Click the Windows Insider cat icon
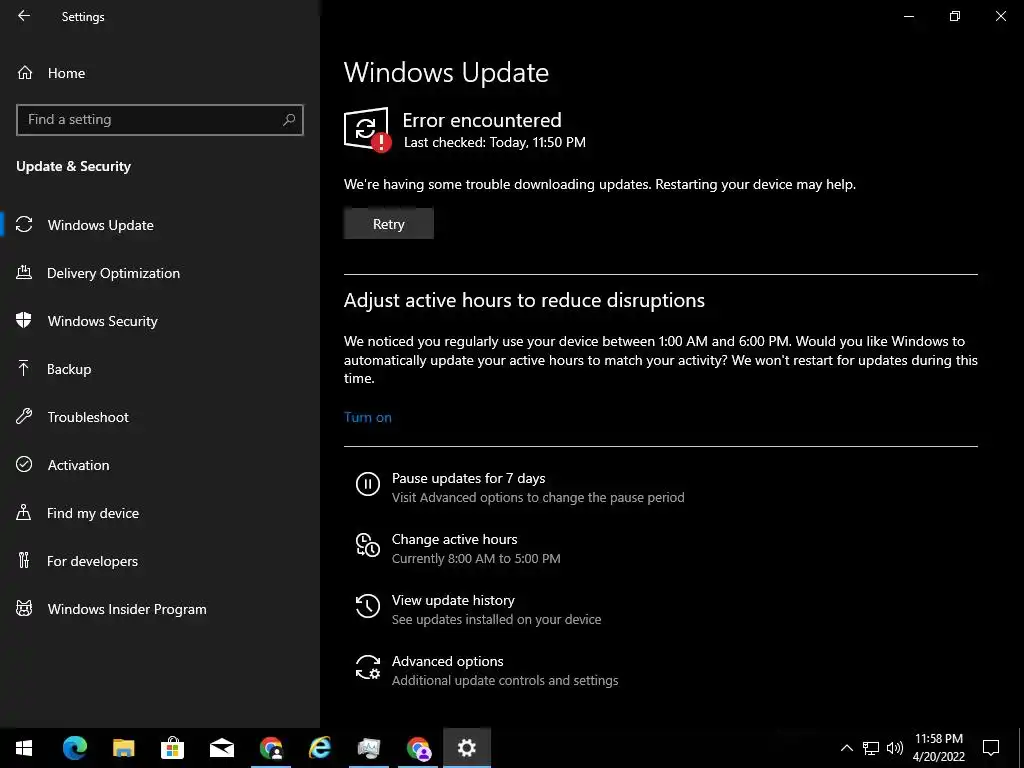Image resolution: width=1024 pixels, height=768 pixels. tap(24, 609)
